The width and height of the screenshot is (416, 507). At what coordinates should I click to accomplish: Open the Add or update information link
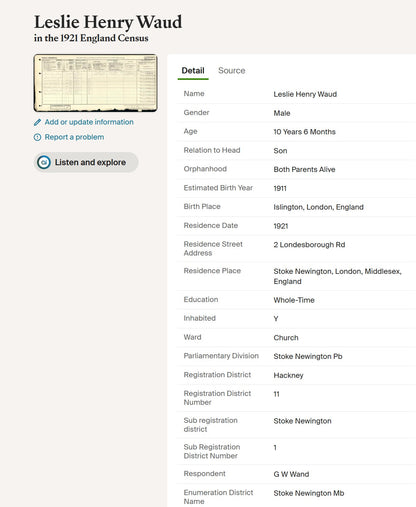[89, 122]
